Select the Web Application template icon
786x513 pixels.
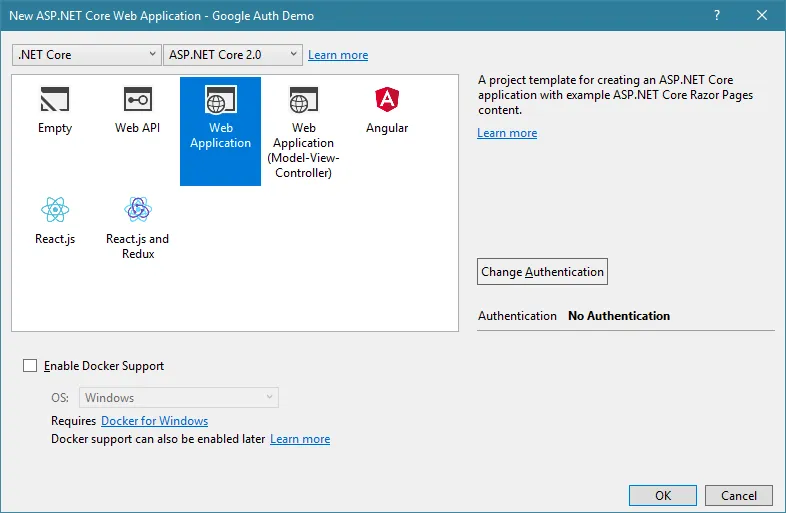click(x=221, y=99)
